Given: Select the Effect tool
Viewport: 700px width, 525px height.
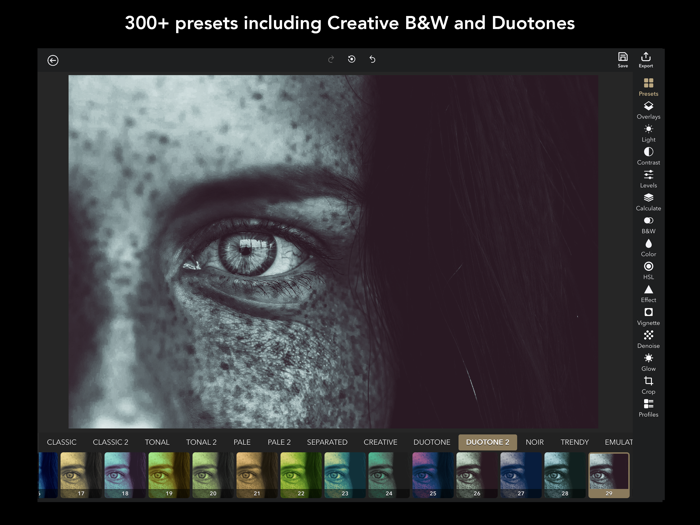Looking at the screenshot, I should pyautogui.click(x=648, y=294).
